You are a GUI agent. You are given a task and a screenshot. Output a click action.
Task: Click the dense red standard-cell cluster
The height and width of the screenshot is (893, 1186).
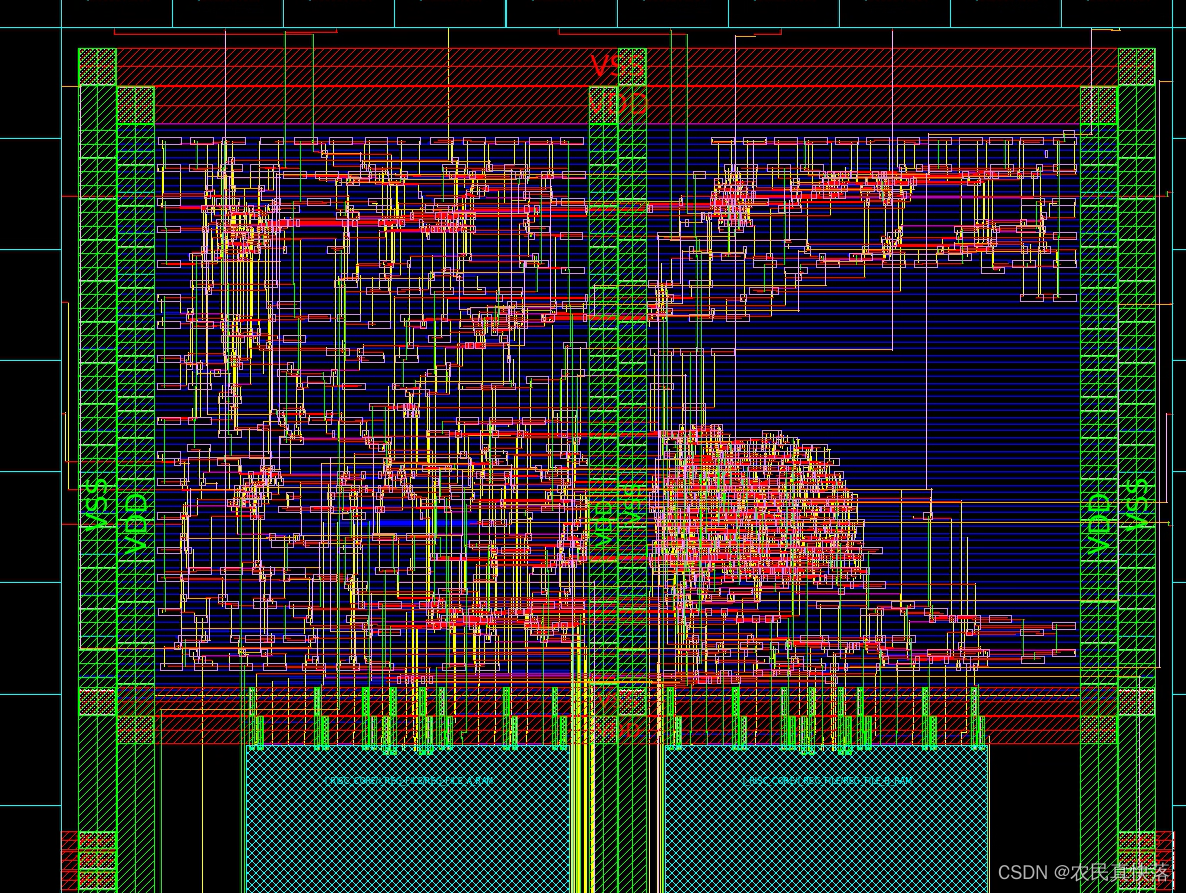tap(750, 510)
